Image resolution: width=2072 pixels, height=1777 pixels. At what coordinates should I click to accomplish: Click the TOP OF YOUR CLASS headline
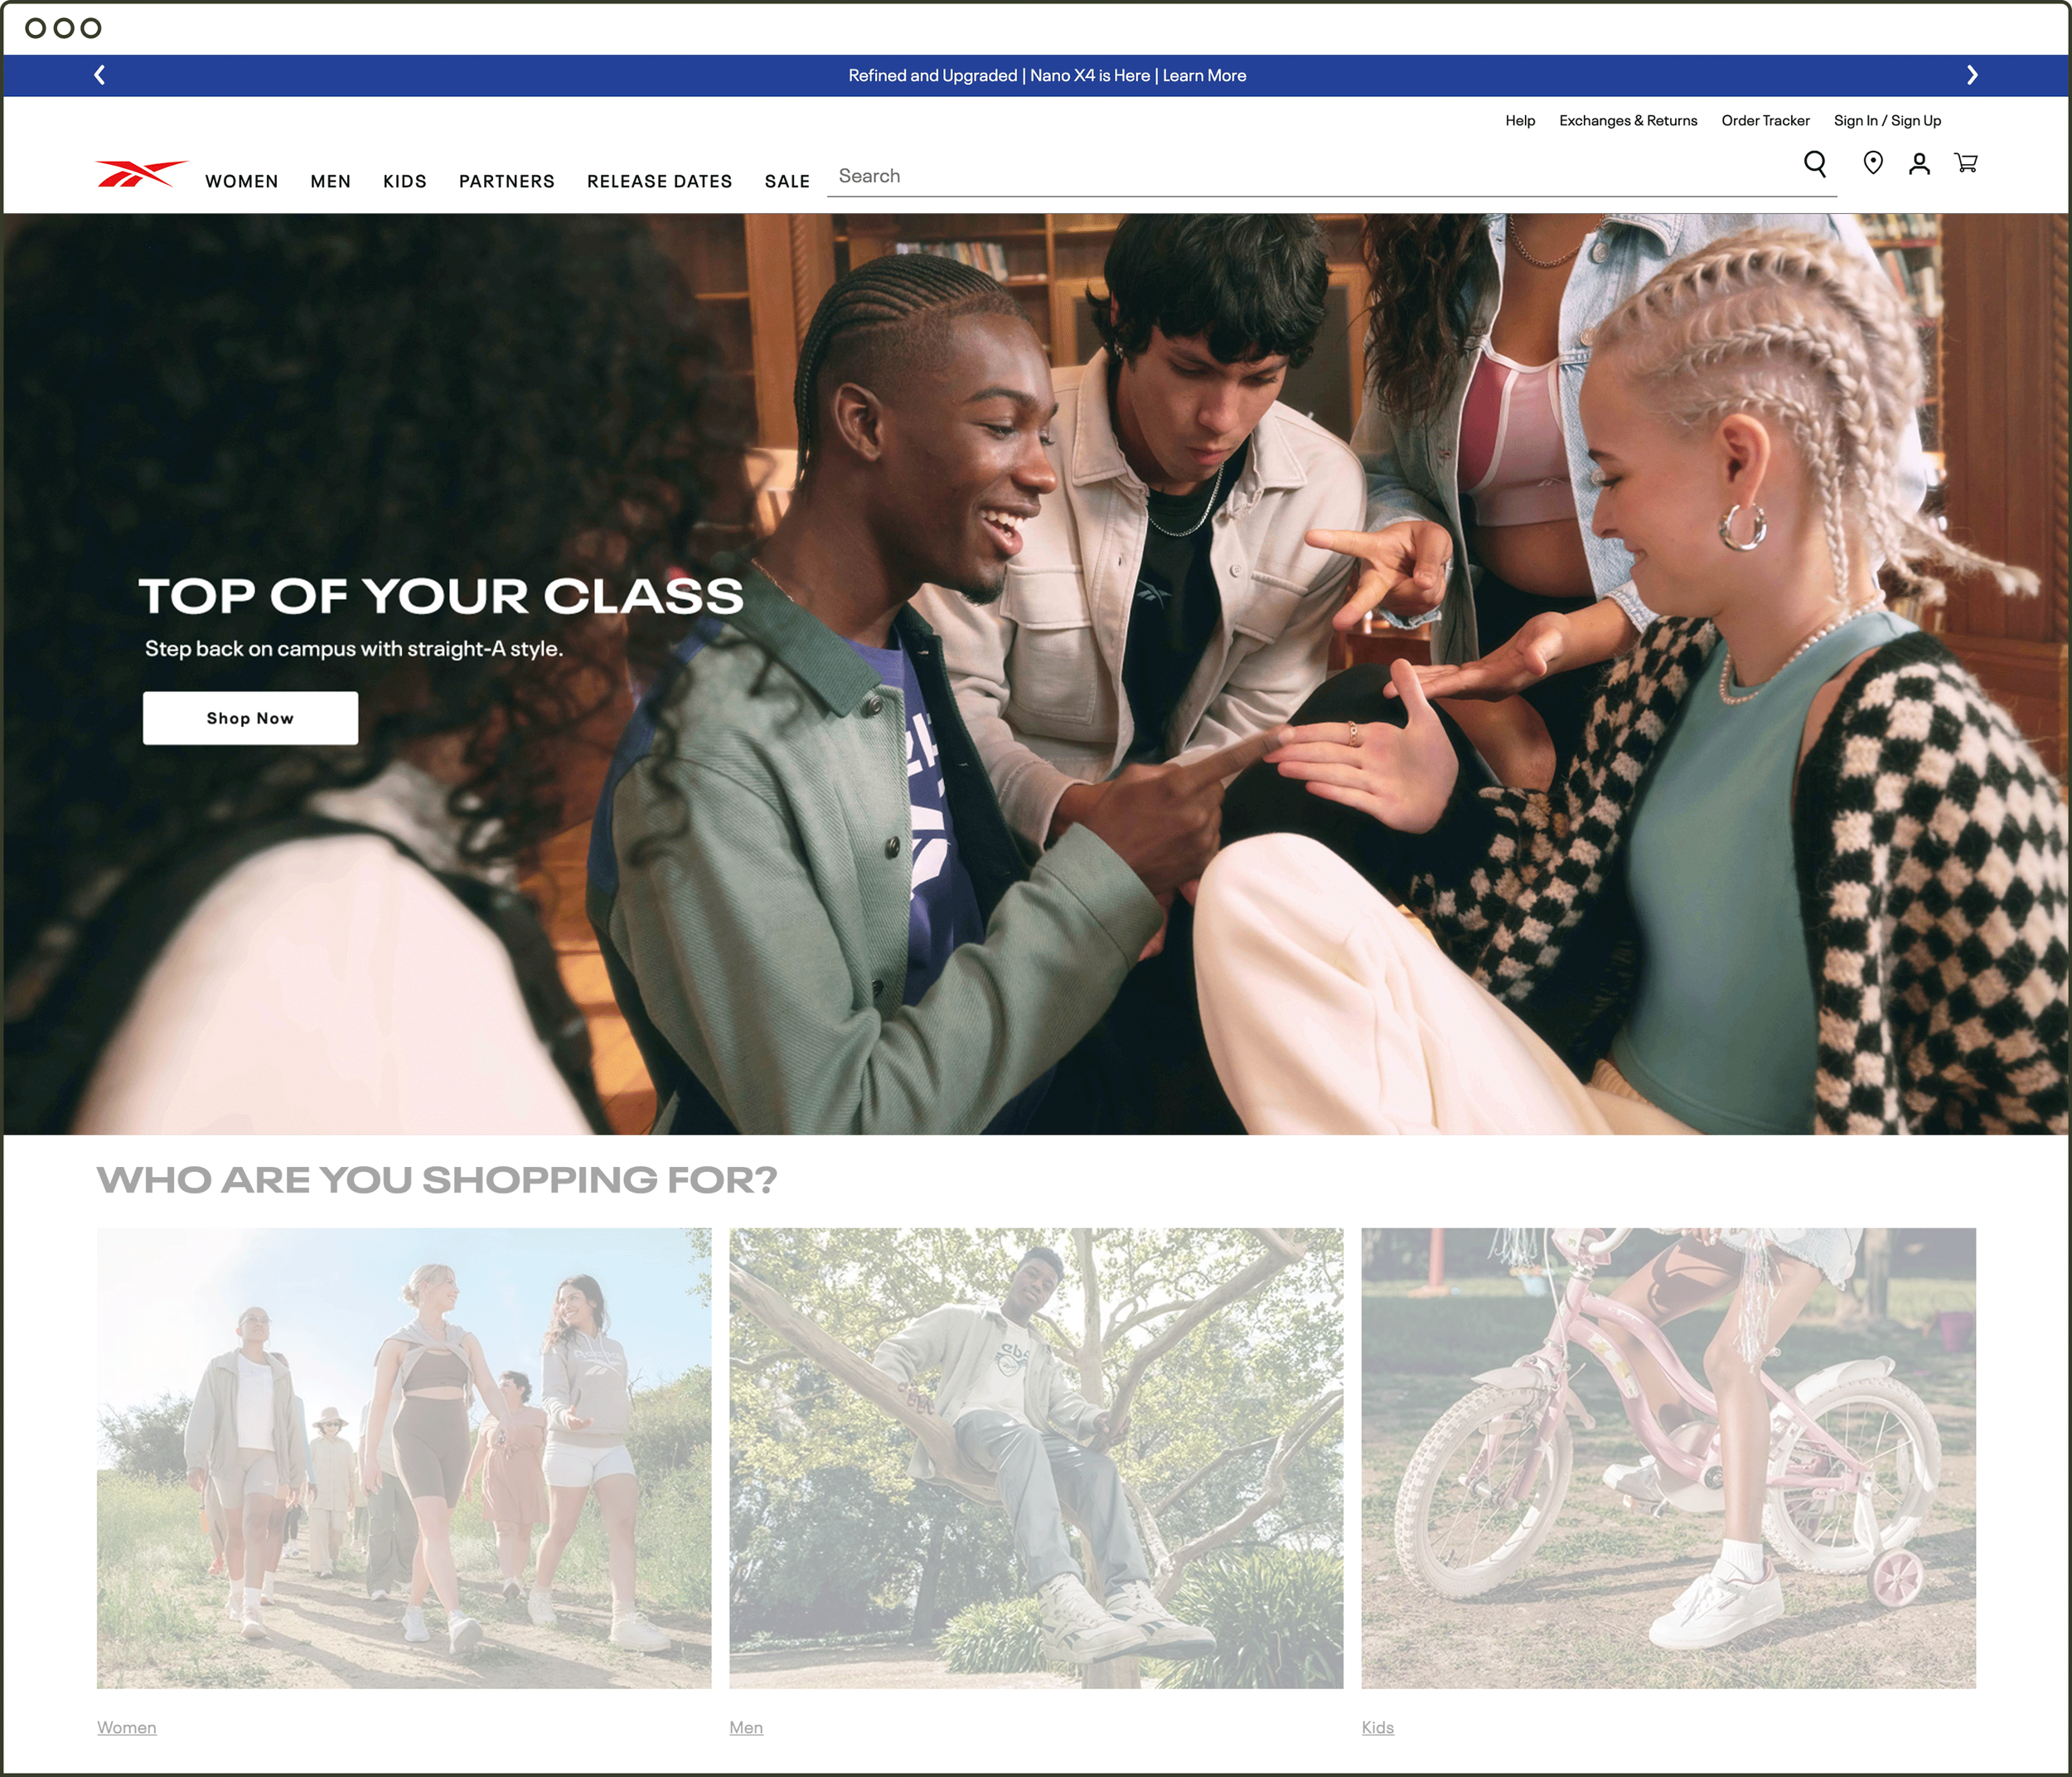[x=441, y=596]
